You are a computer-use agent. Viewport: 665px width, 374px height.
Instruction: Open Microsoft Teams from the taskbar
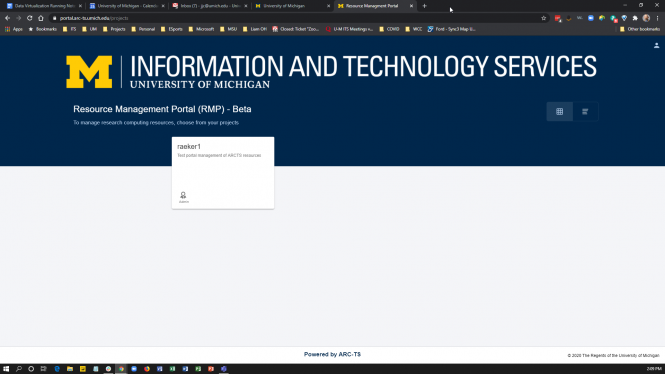tap(224, 369)
